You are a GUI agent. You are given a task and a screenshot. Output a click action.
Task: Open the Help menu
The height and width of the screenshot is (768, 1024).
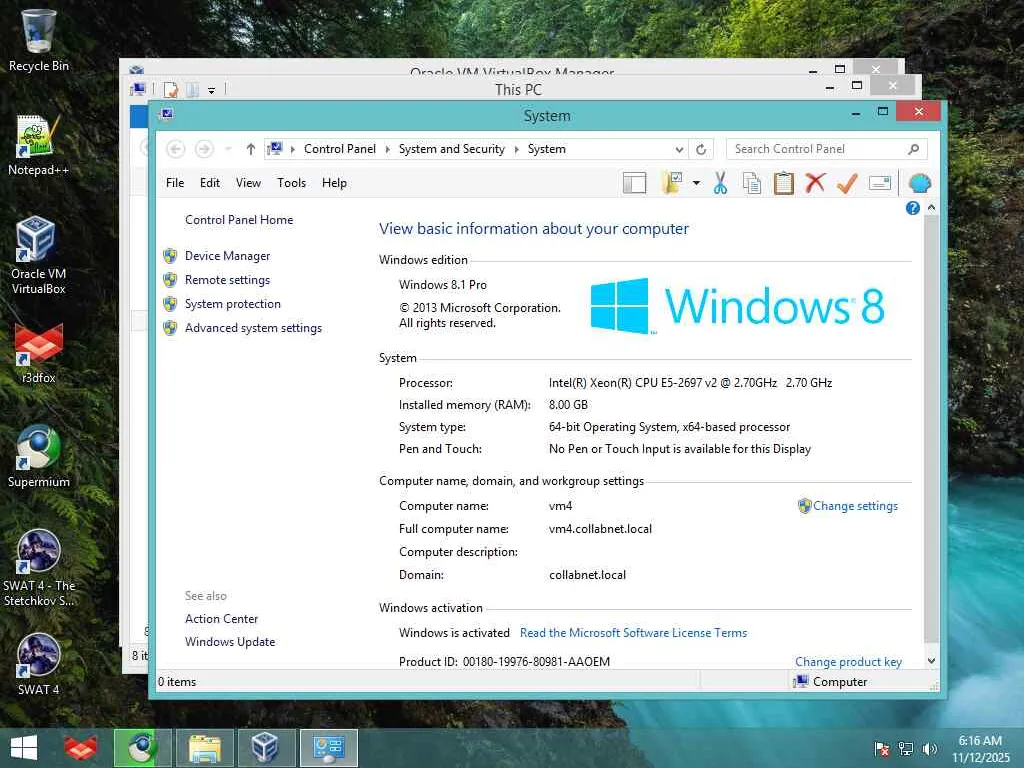334,183
